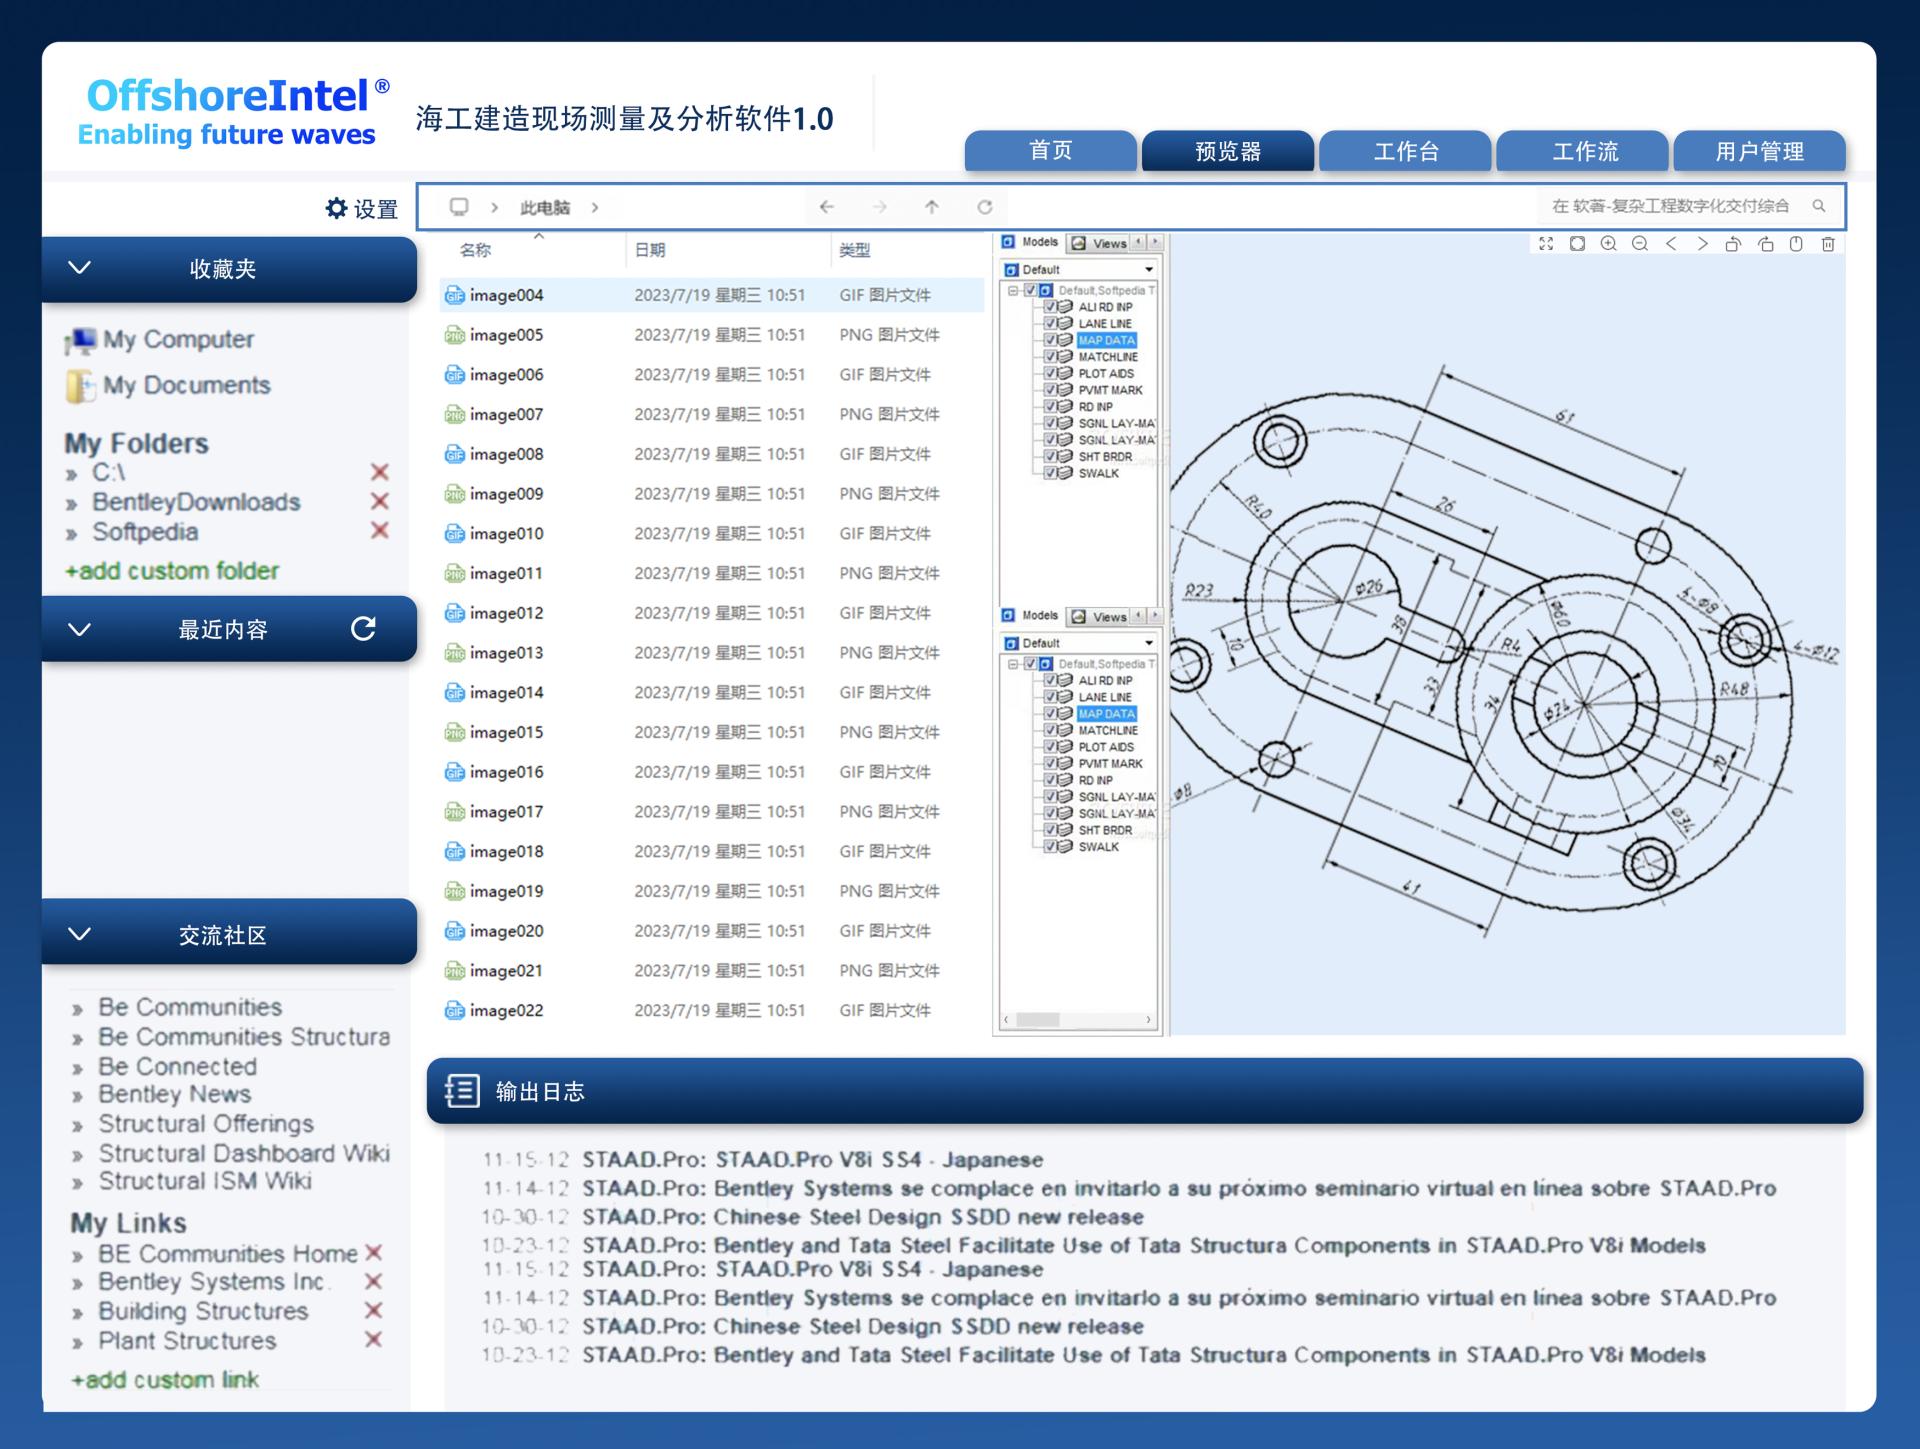Zoom in with the magnifier plus icon
Screen dimensions: 1920x1449
[x=1608, y=244]
